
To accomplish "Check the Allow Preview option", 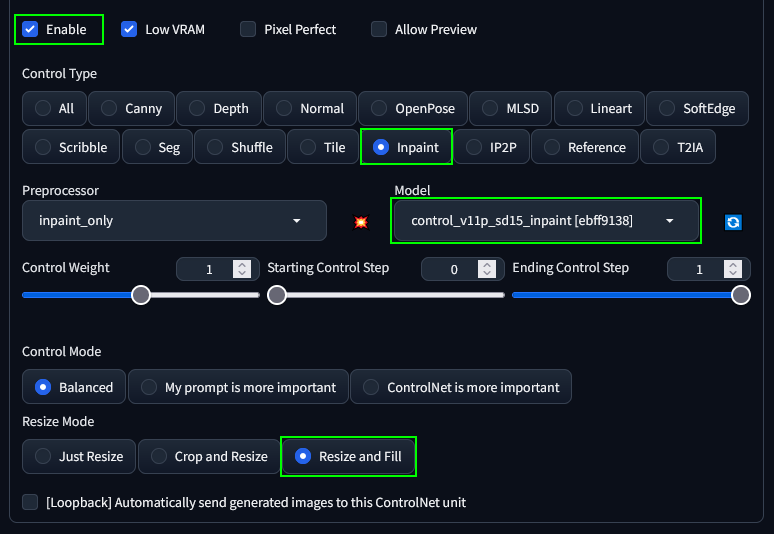I will (x=379, y=29).
